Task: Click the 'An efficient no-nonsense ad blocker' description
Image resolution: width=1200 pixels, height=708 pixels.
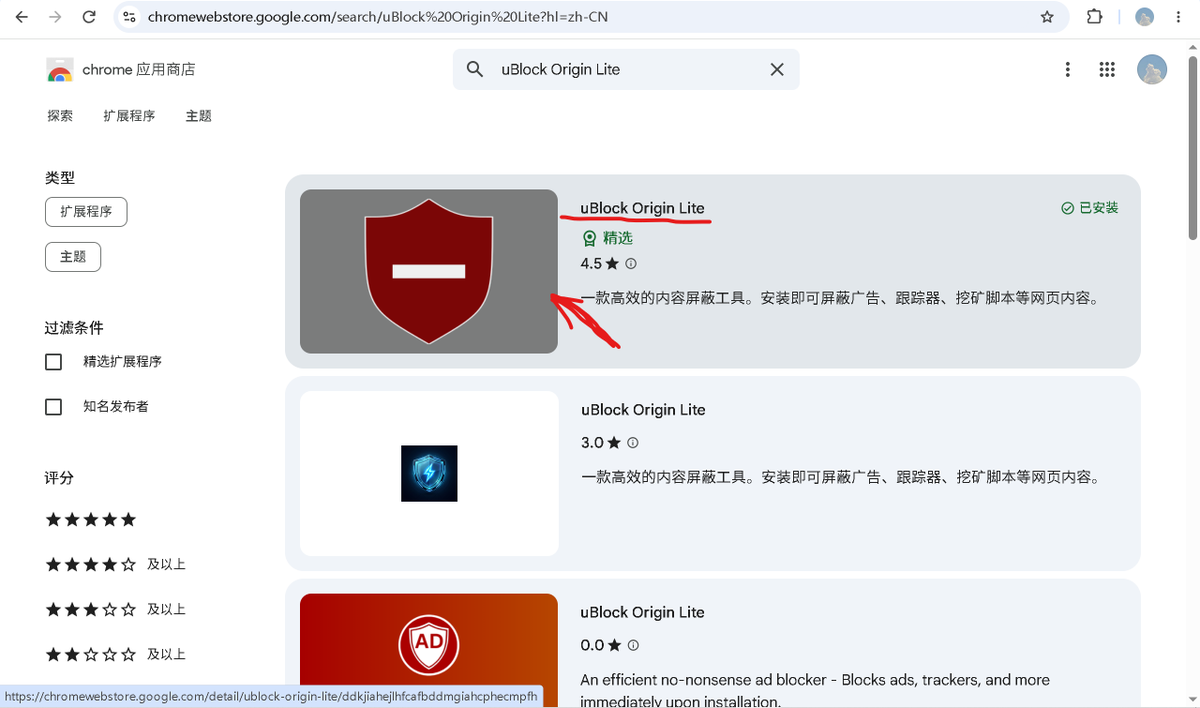Action: (x=814, y=689)
